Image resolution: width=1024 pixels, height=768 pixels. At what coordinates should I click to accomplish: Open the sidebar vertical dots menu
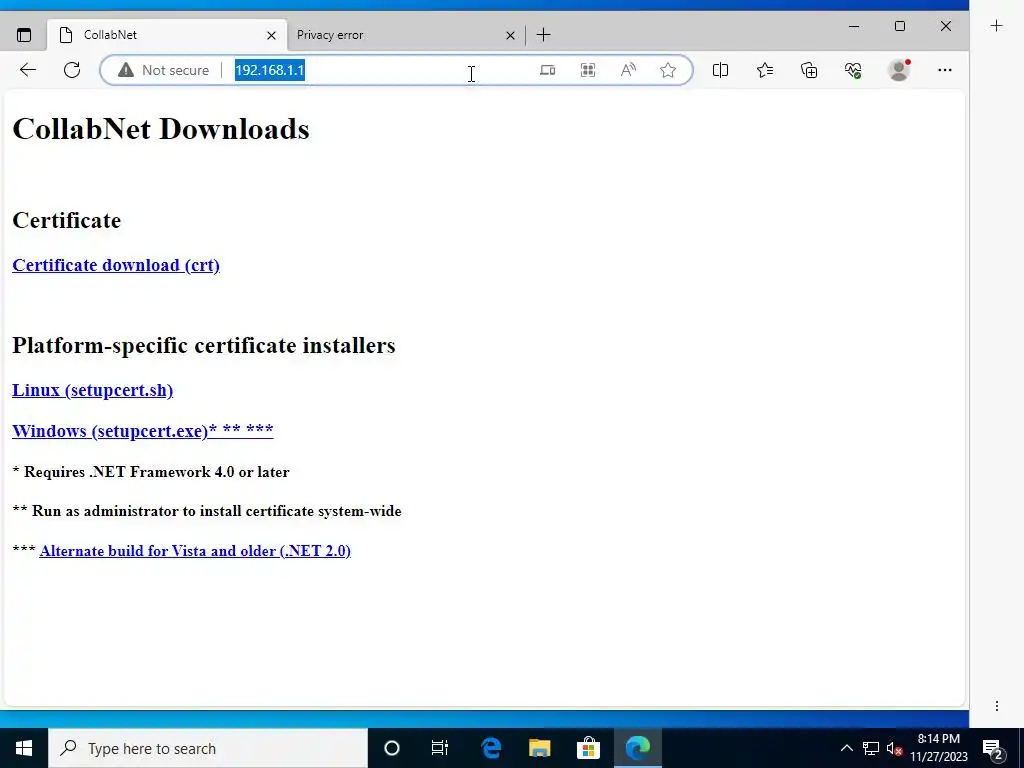tap(997, 706)
